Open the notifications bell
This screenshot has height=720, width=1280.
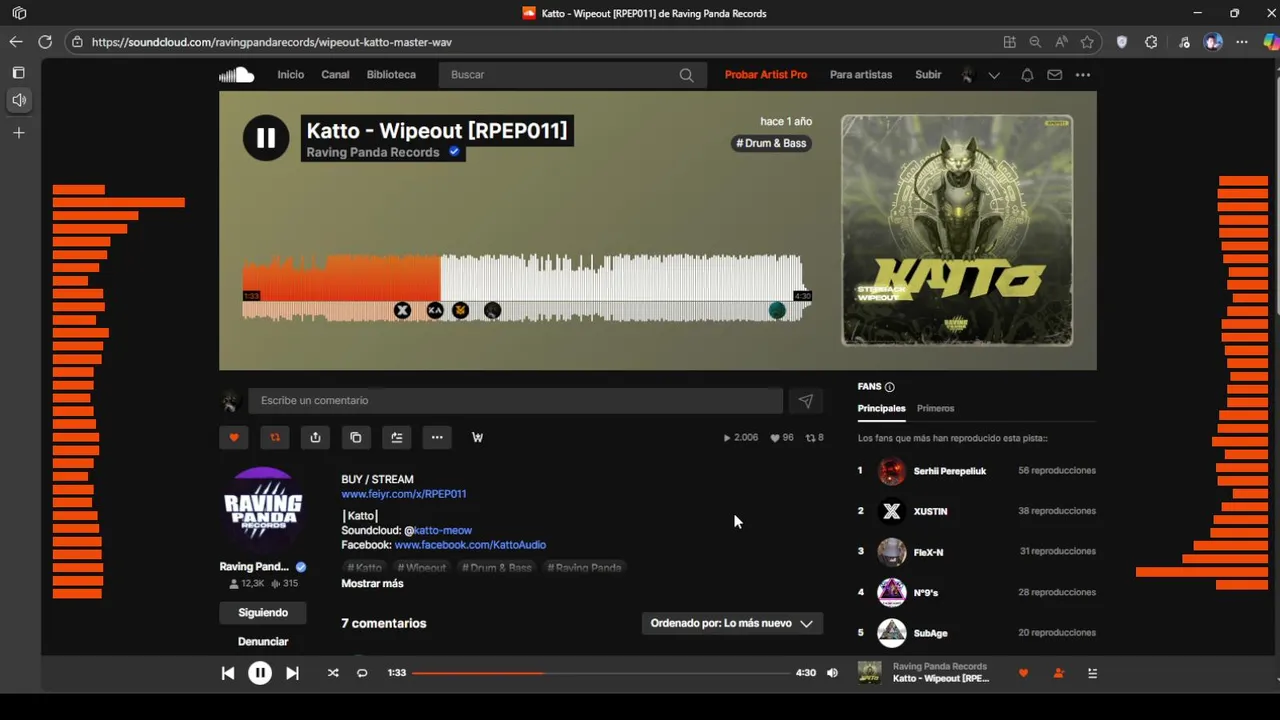pos(1027,75)
